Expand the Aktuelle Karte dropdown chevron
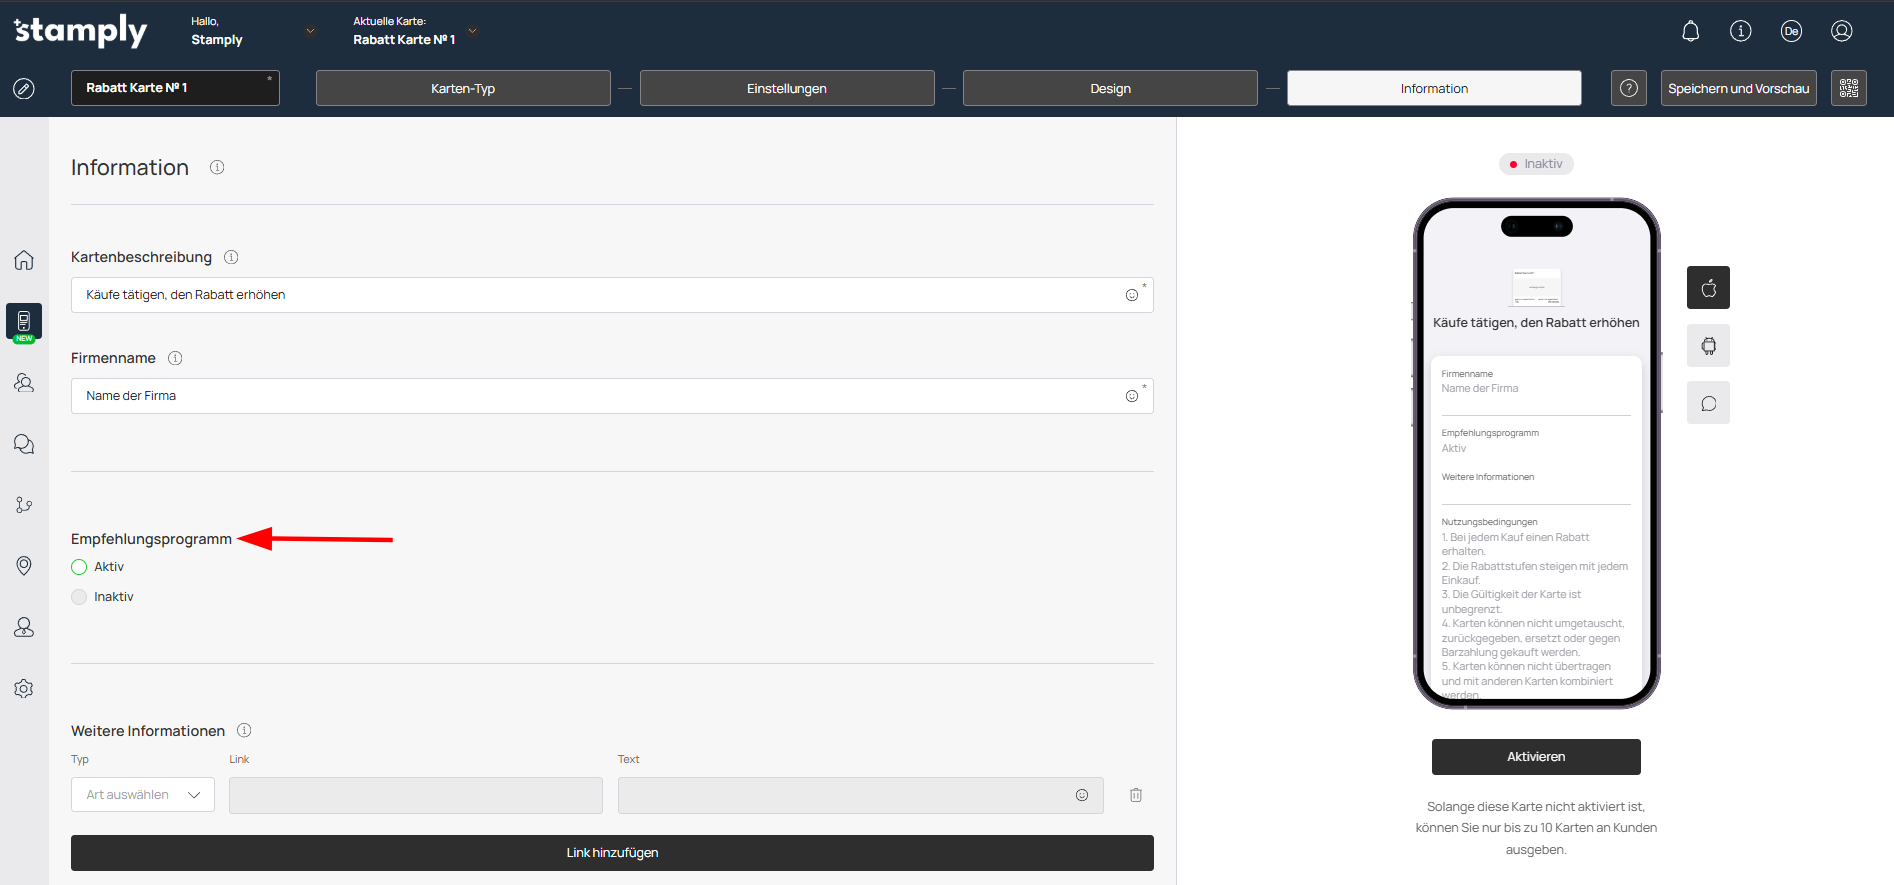The image size is (1894, 885). 473,31
